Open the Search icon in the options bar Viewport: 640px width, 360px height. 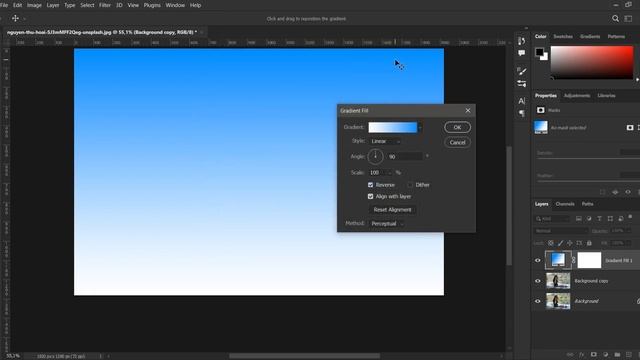pos(616,18)
